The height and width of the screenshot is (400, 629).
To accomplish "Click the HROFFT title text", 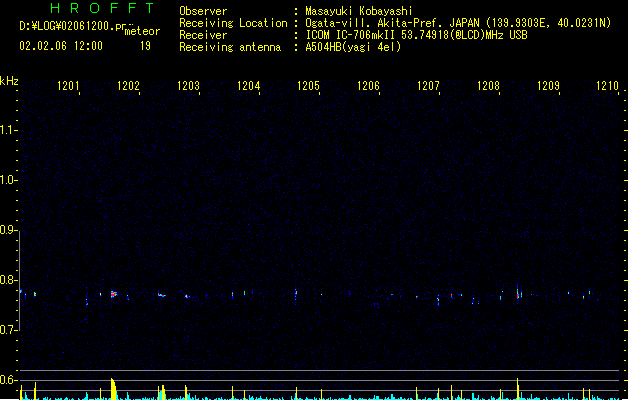I will tap(102, 8).
